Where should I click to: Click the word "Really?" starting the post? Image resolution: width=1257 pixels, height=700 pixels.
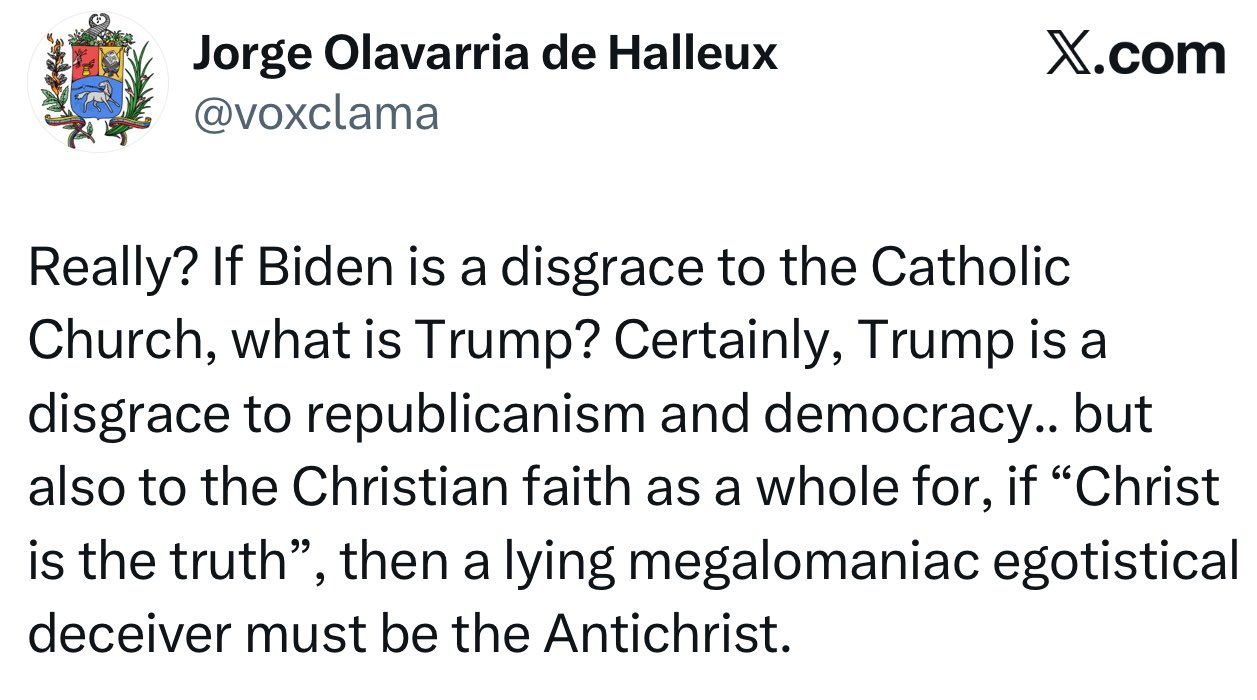click(100, 269)
